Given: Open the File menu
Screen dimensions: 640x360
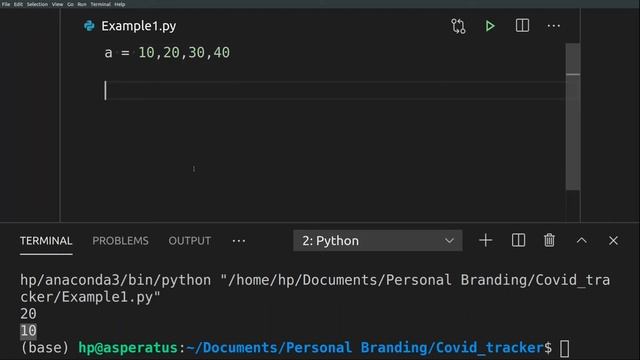Looking at the screenshot, I should (6, 4).
